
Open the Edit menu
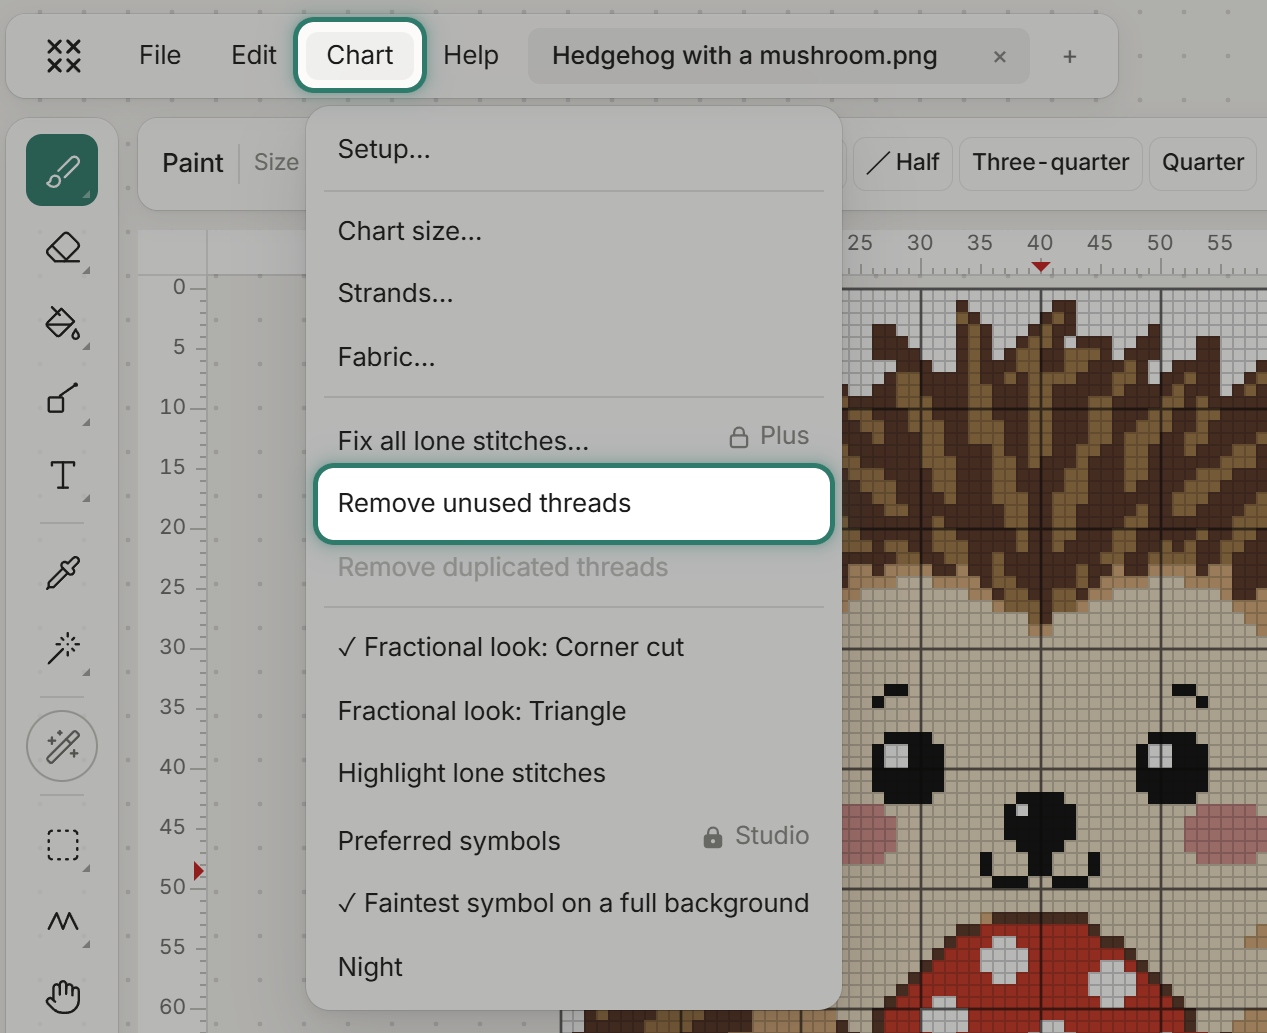click(x=254, y=55)
